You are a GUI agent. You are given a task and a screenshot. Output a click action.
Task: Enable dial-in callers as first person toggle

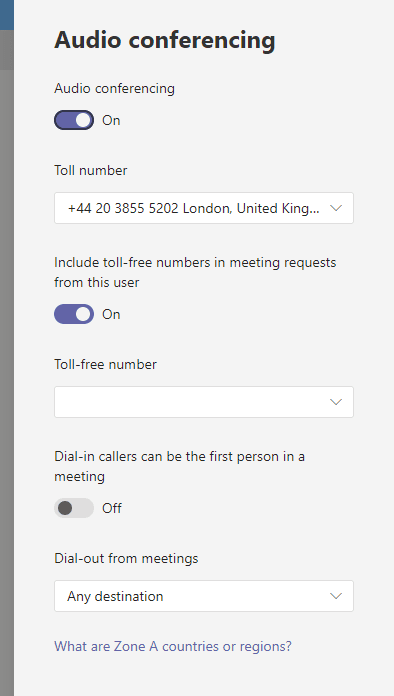click(x=74, y=508)
